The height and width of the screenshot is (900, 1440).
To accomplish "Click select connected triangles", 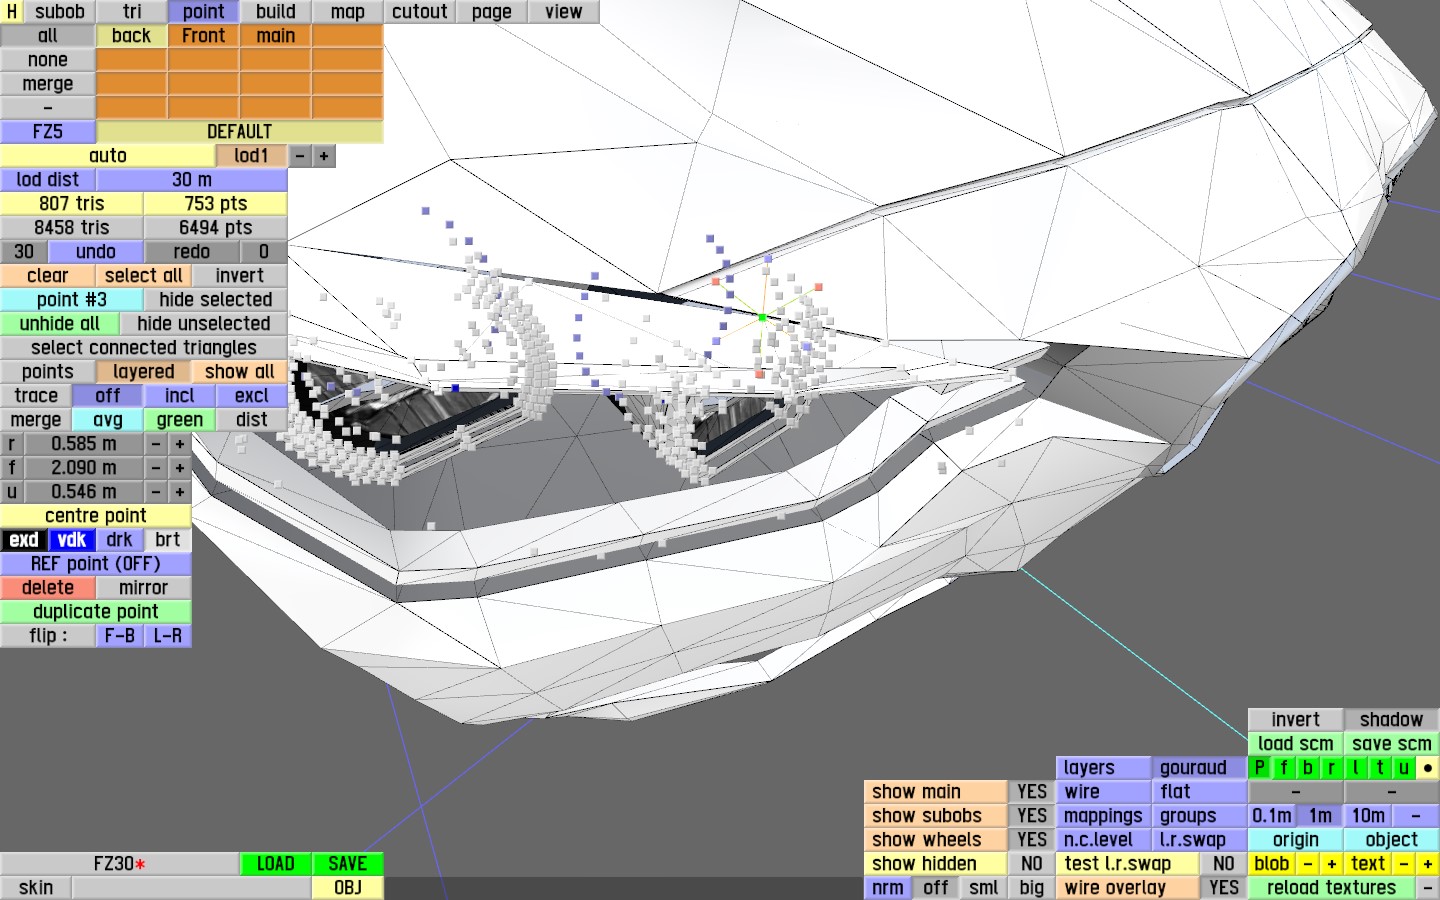I will point(144,348).
